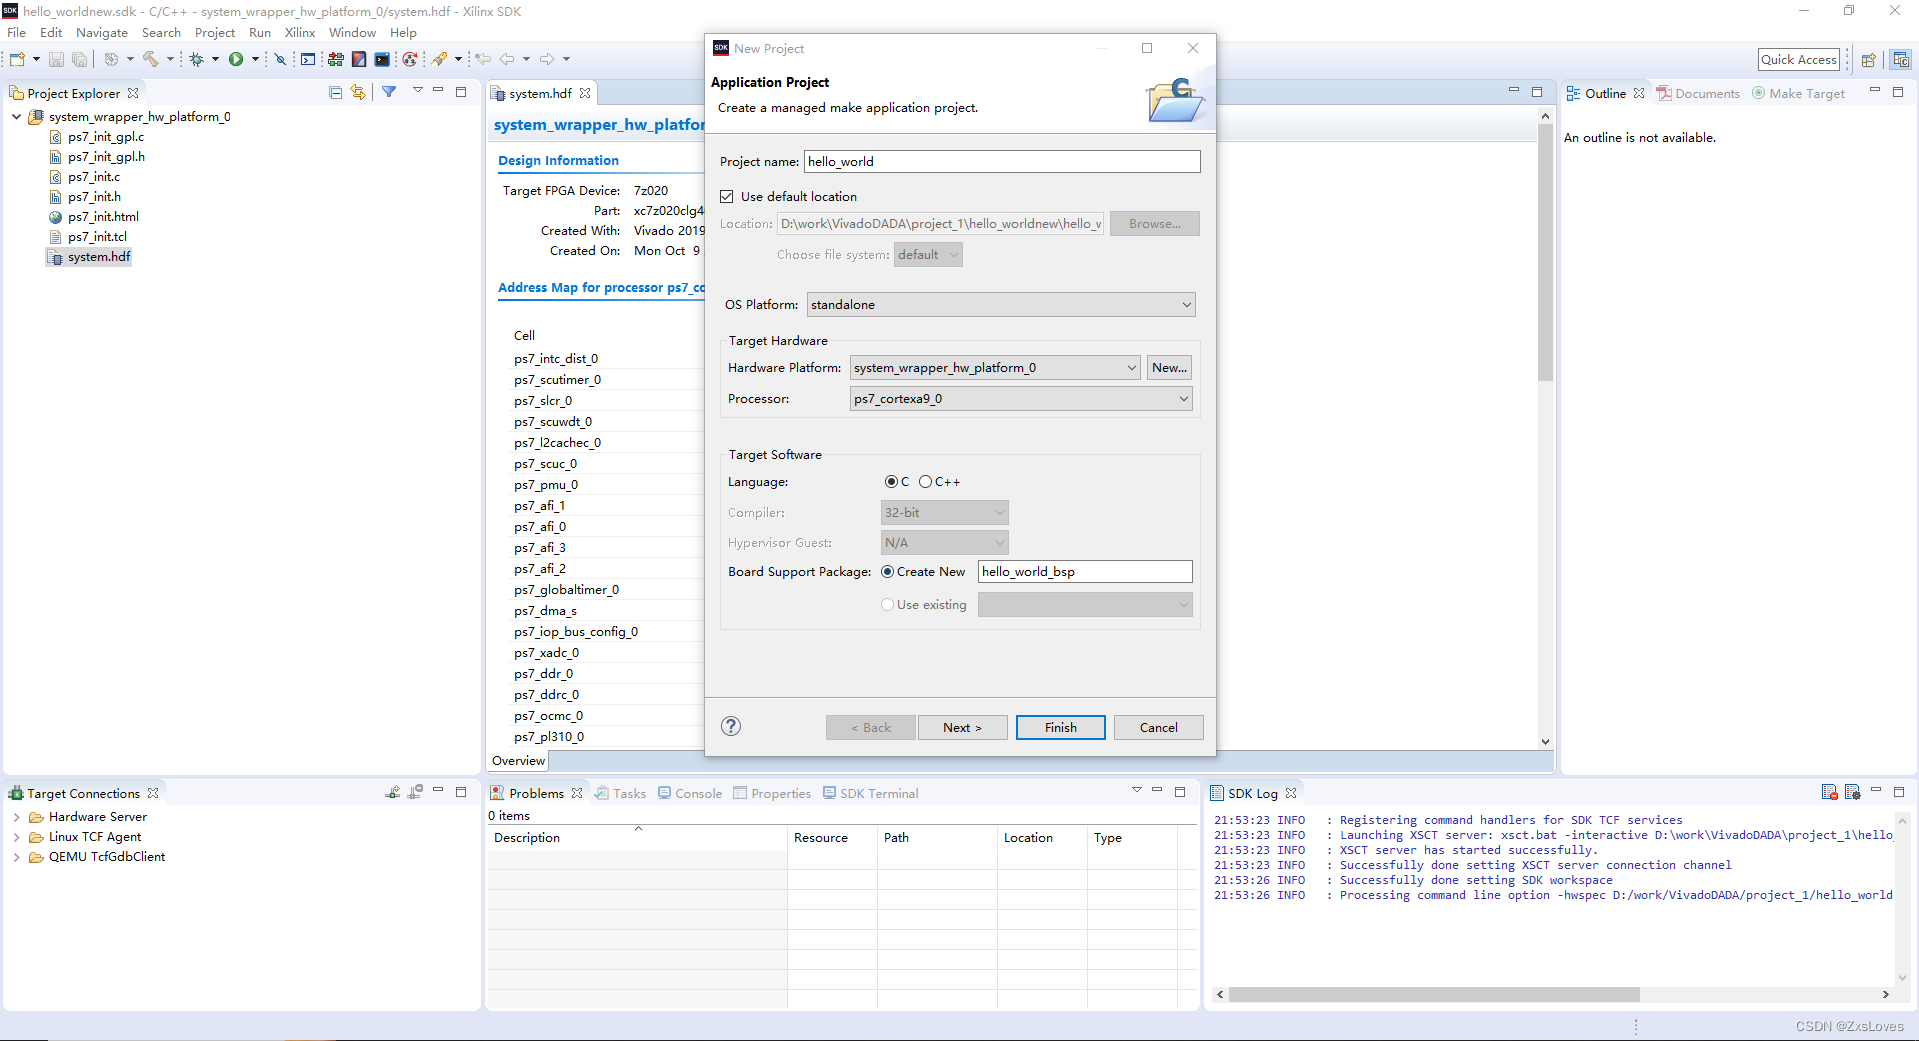The width and height of the screenshot is (1919, 1041).
Task: Select Create New board support package
Action: 887,571
